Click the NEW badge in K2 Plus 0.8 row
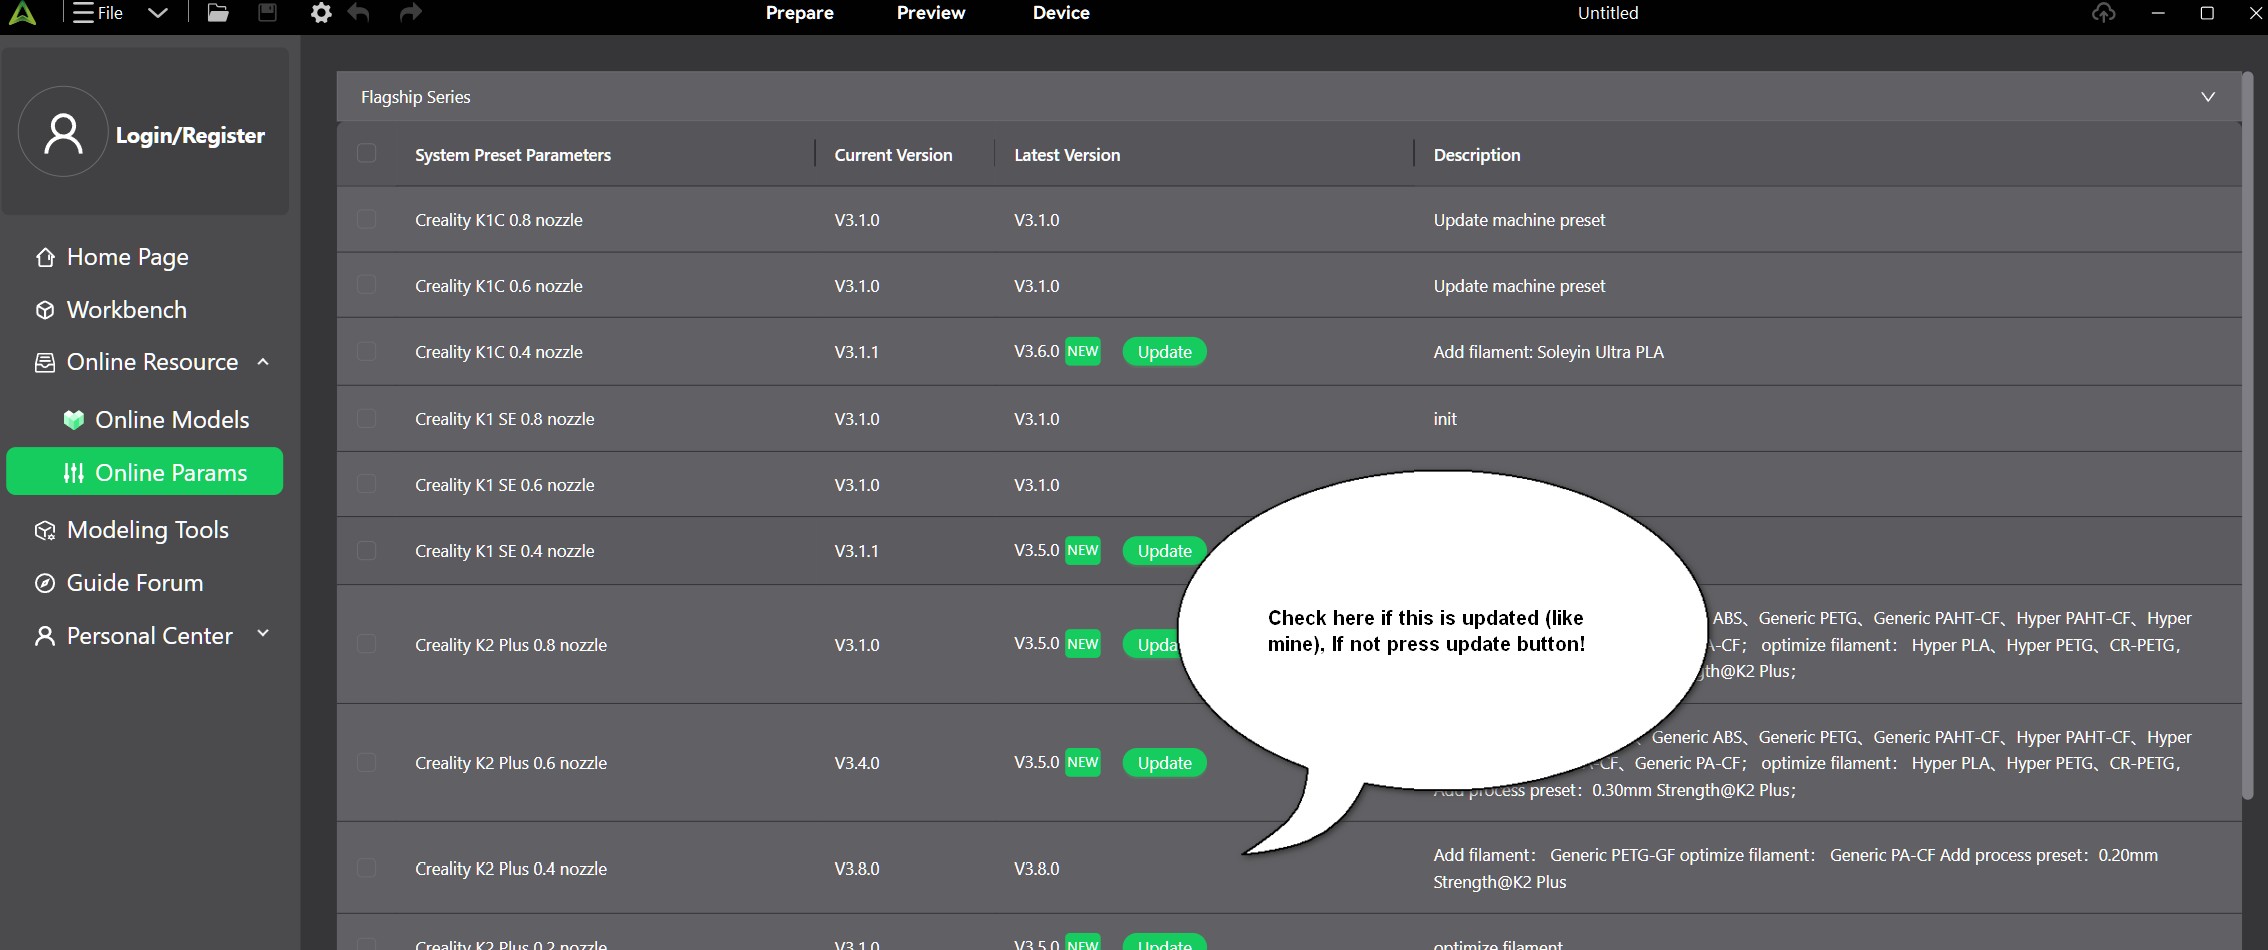 pyautogui.click(x=1082, y=644)
